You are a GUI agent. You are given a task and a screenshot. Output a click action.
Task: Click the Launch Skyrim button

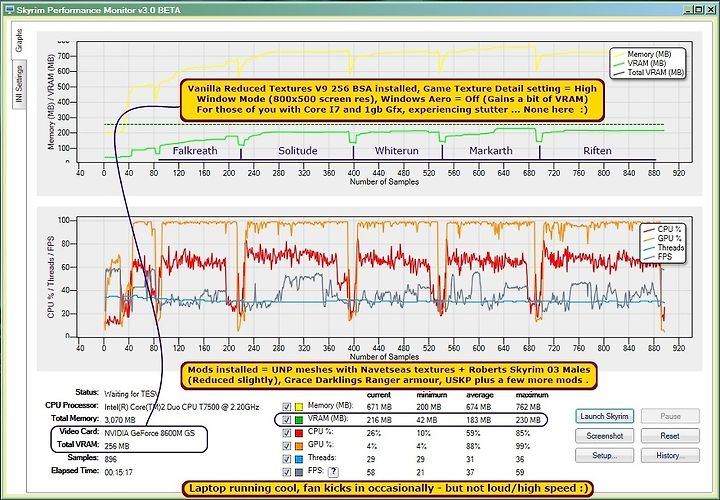click(604, 416)
